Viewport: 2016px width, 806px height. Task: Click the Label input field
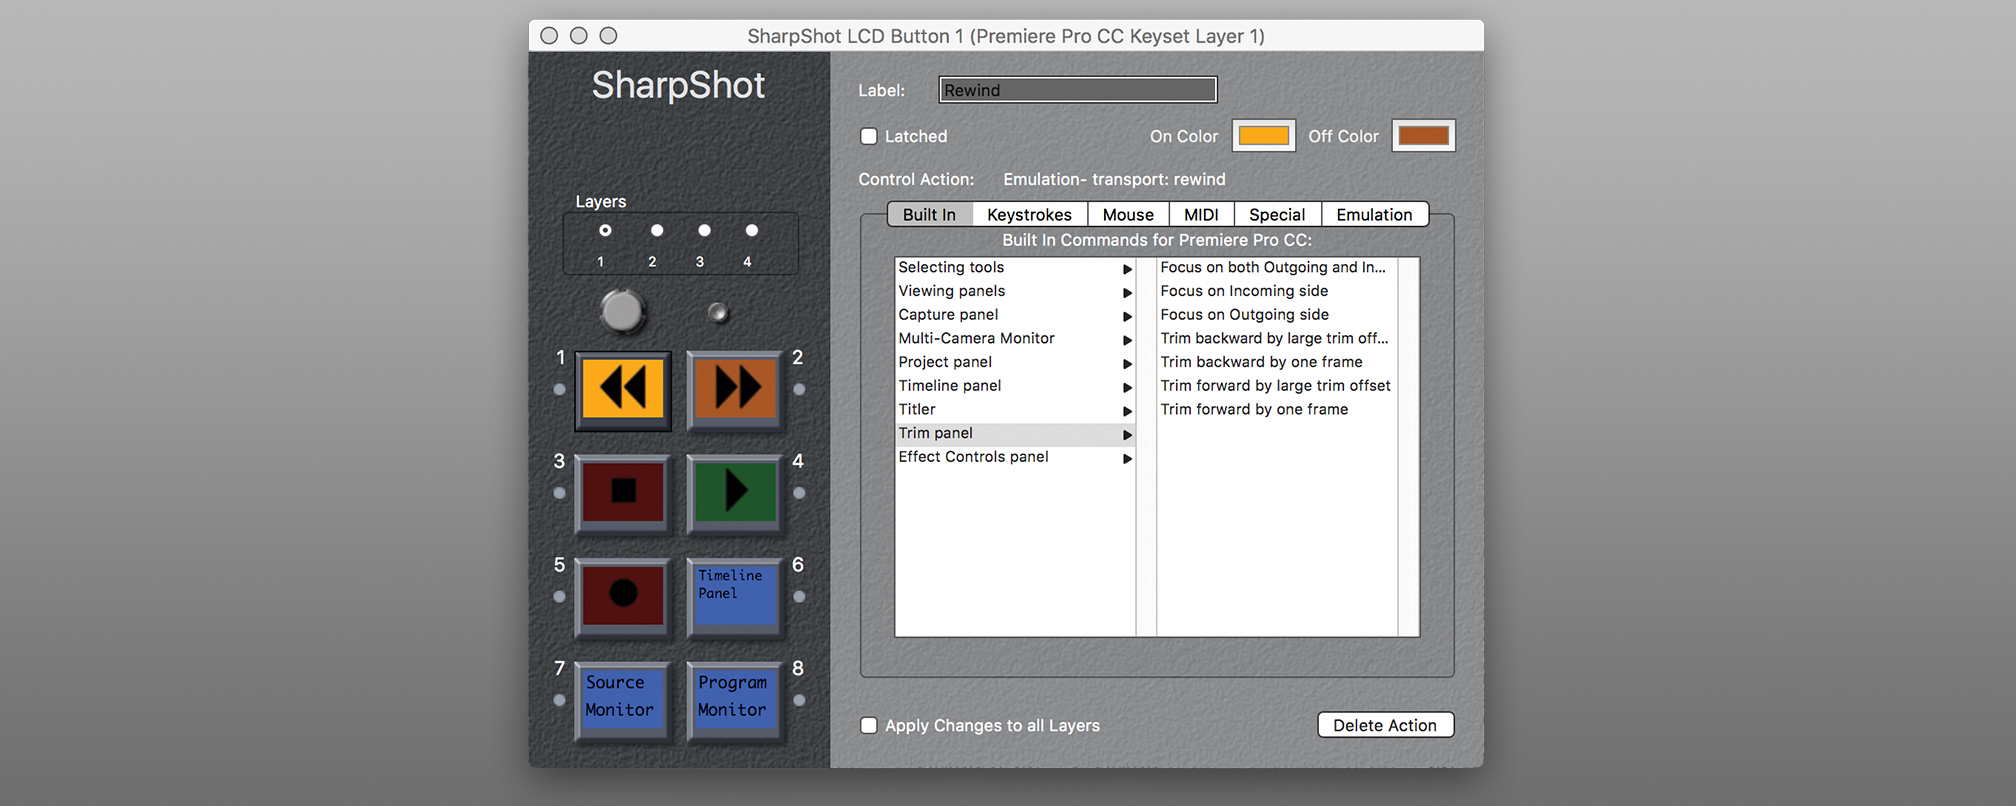(1078, 90)
